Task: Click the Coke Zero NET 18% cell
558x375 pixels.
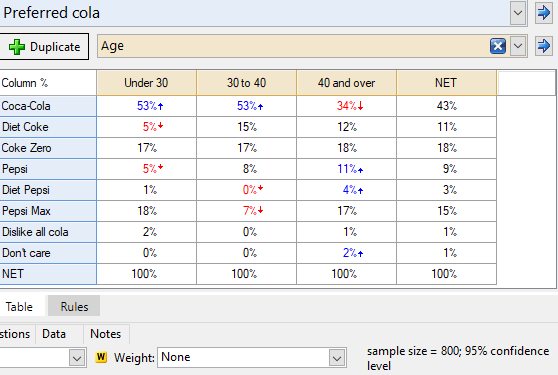Action: click(x=446, y=148)
